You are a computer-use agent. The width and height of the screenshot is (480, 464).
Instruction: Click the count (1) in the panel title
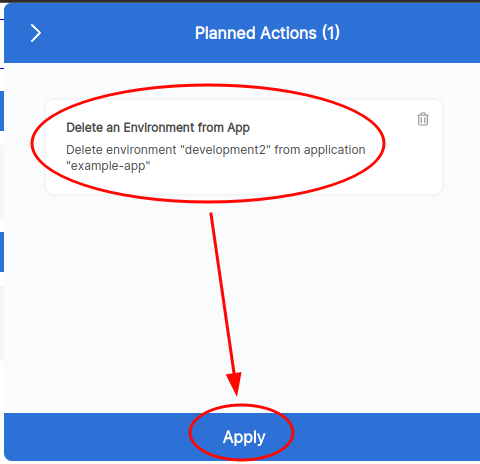pyautogui.click(x=331, y=33)
